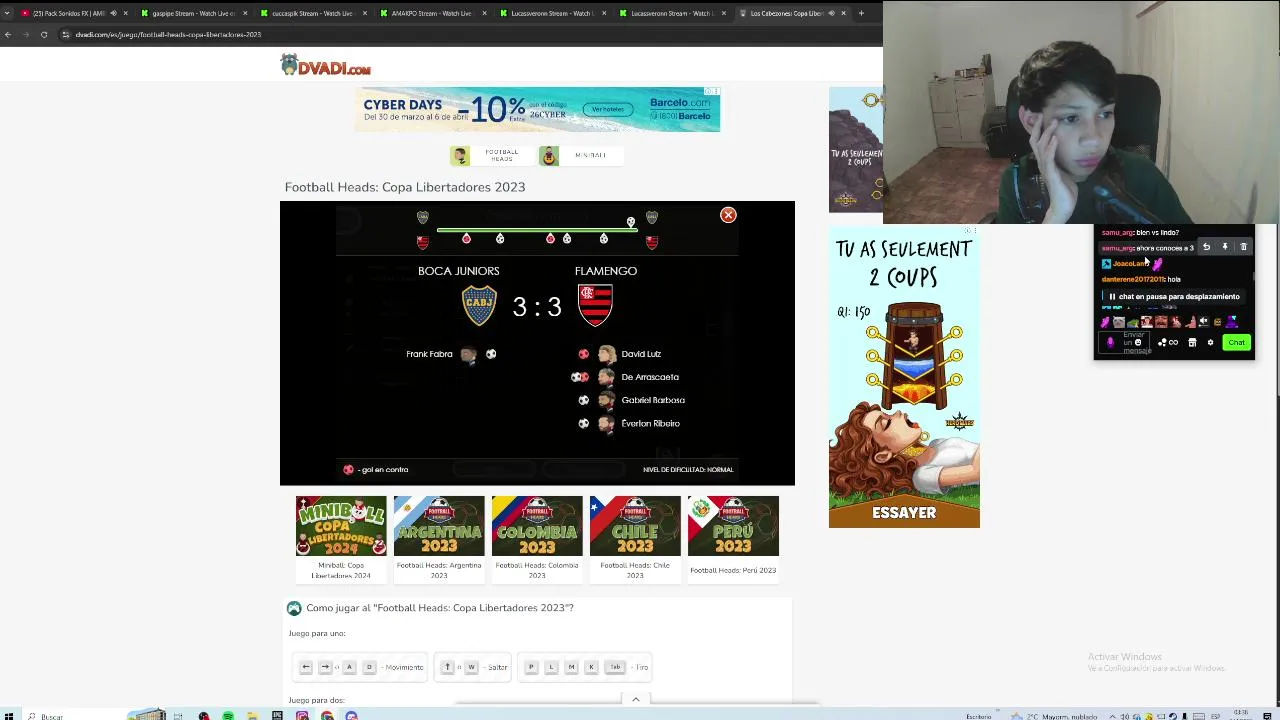Click the 3 : 3 match score
Screen dimensions: 1280x720
point(537,307)
